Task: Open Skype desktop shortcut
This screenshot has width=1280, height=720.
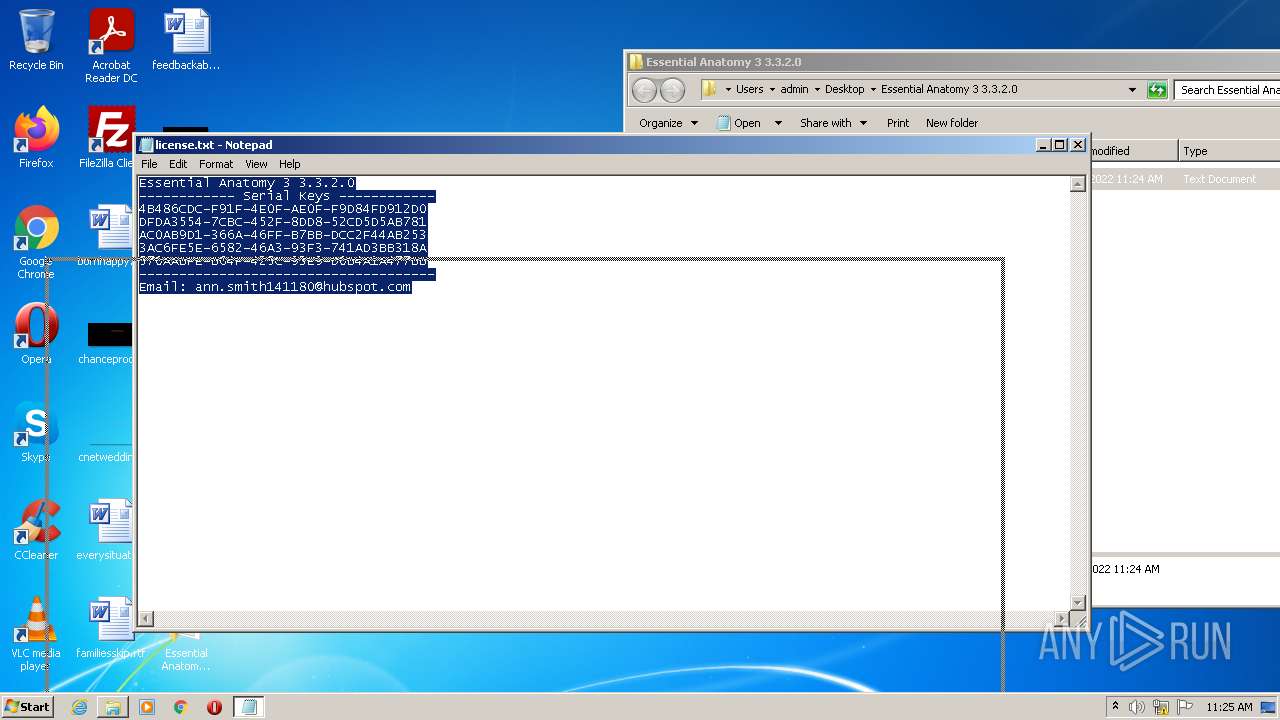Action: (x=36, y=432)
